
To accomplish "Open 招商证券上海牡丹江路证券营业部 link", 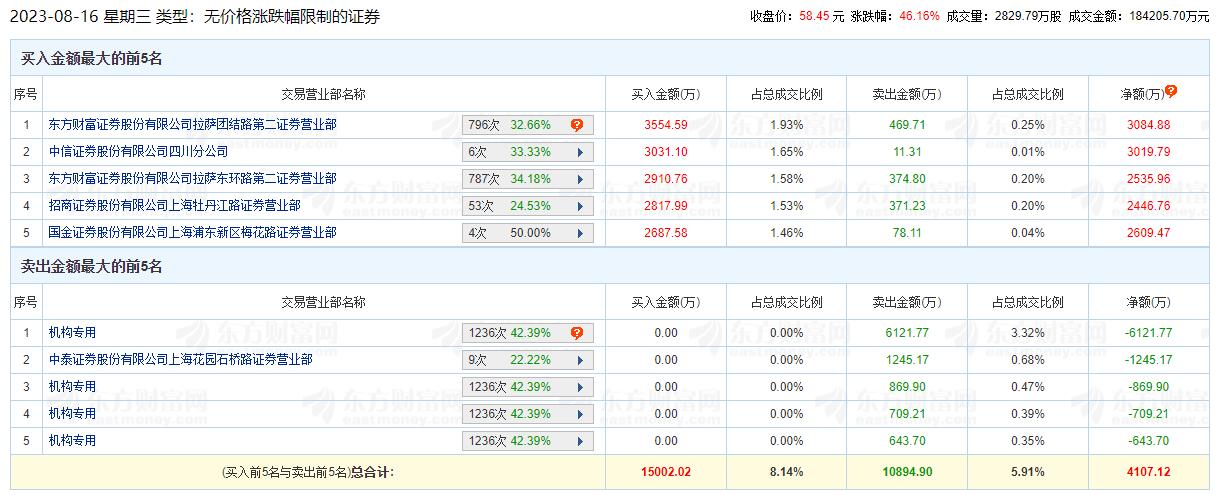I will tap(174, 206).
